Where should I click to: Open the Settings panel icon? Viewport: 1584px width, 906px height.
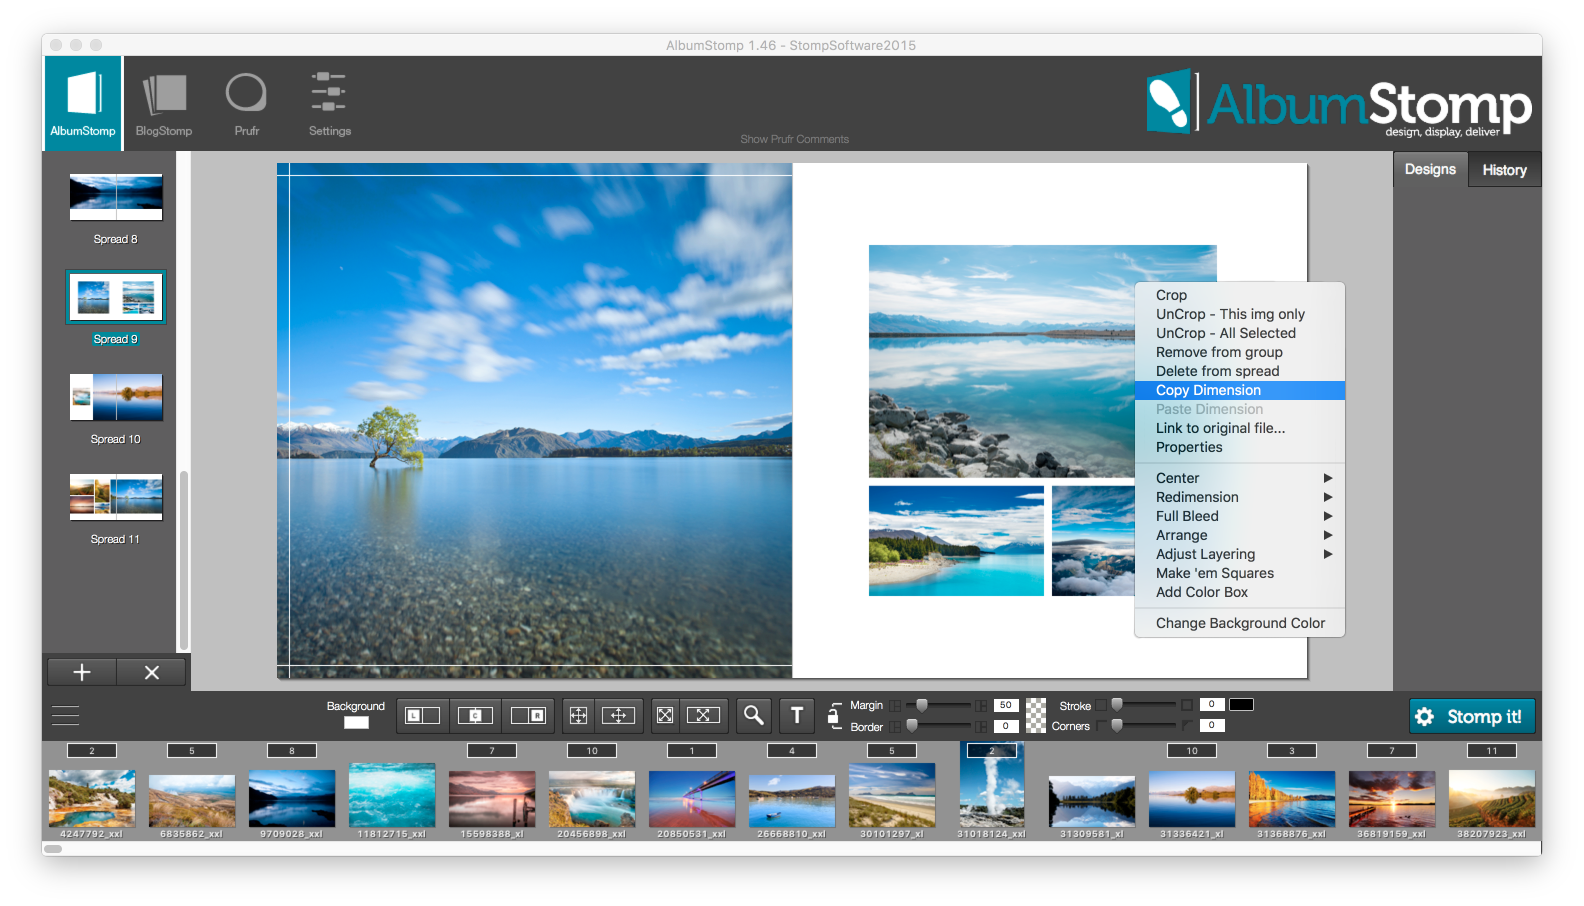pos(329,104)
